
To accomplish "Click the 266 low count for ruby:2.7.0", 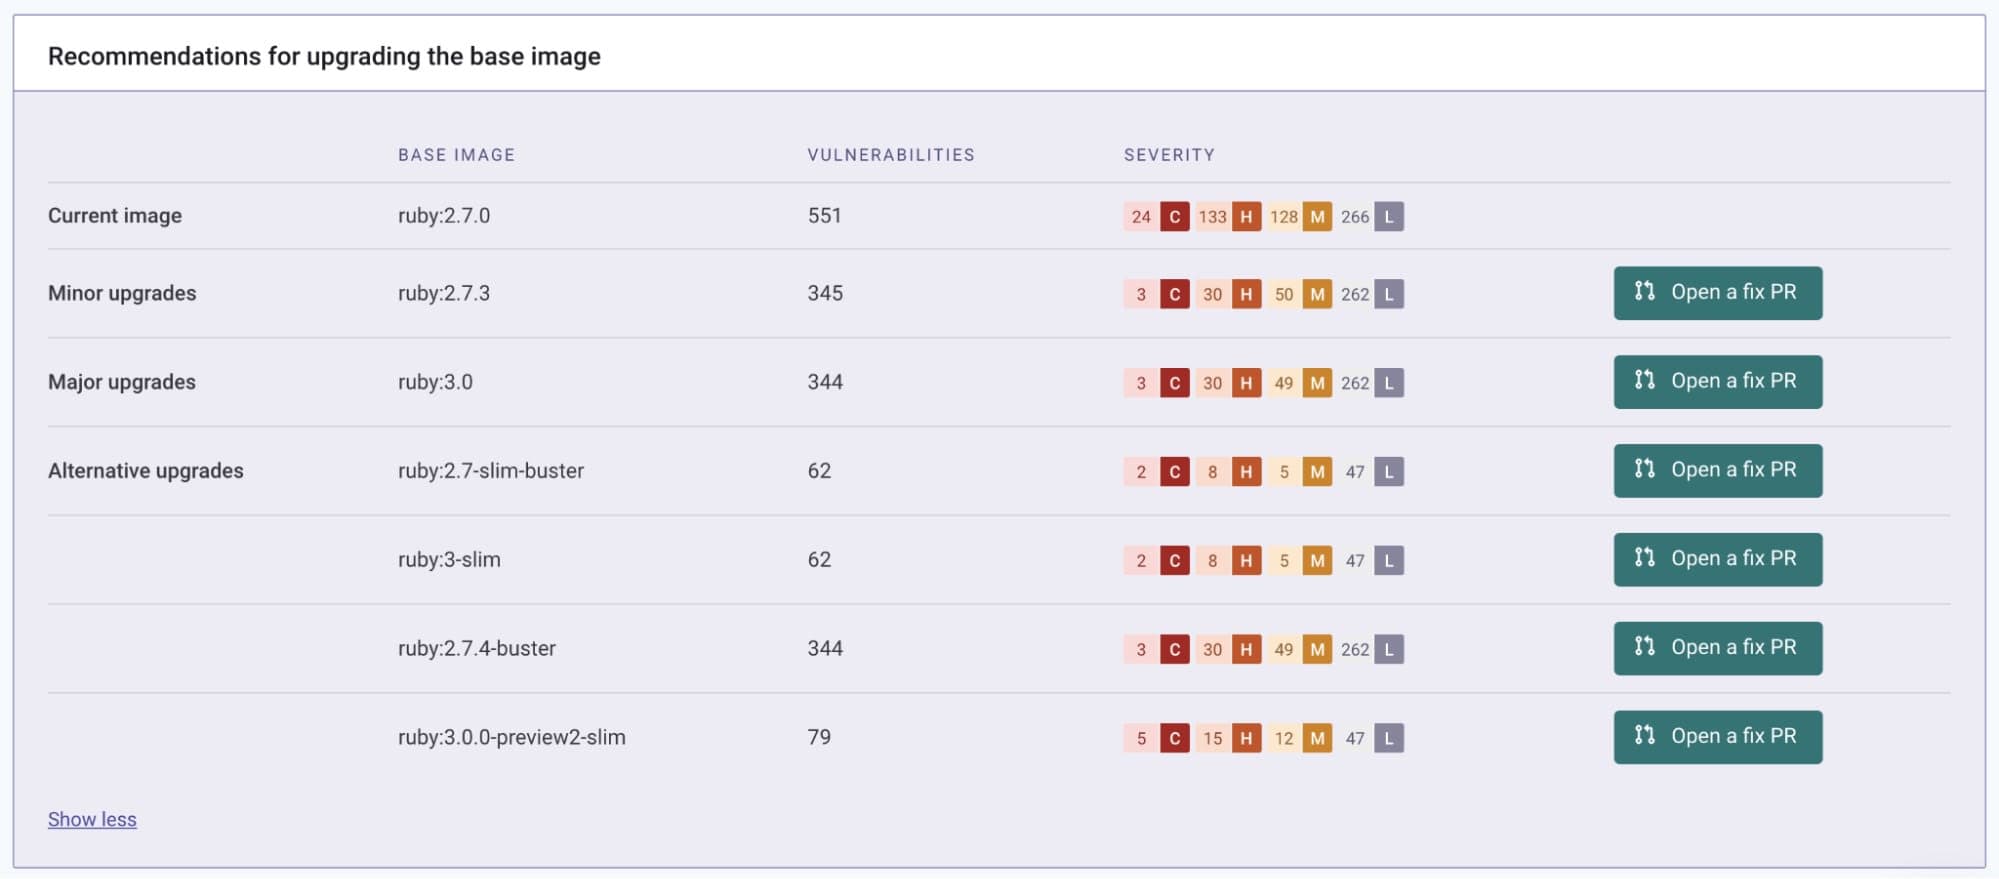I will tap(1355, 216).
